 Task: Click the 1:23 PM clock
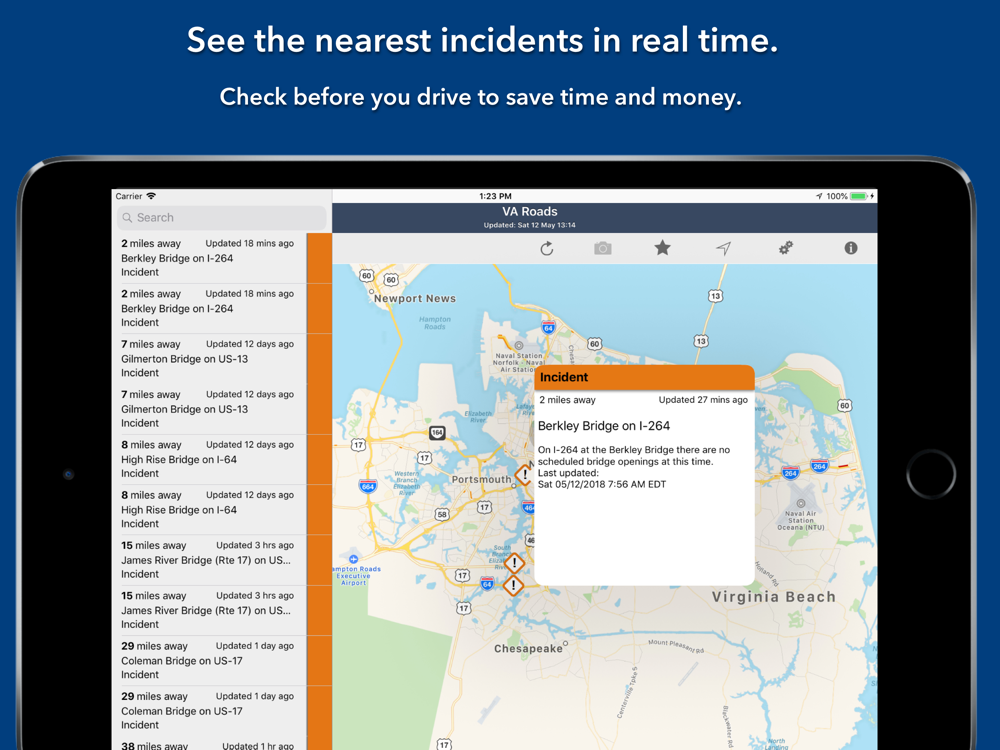point(495,196)
